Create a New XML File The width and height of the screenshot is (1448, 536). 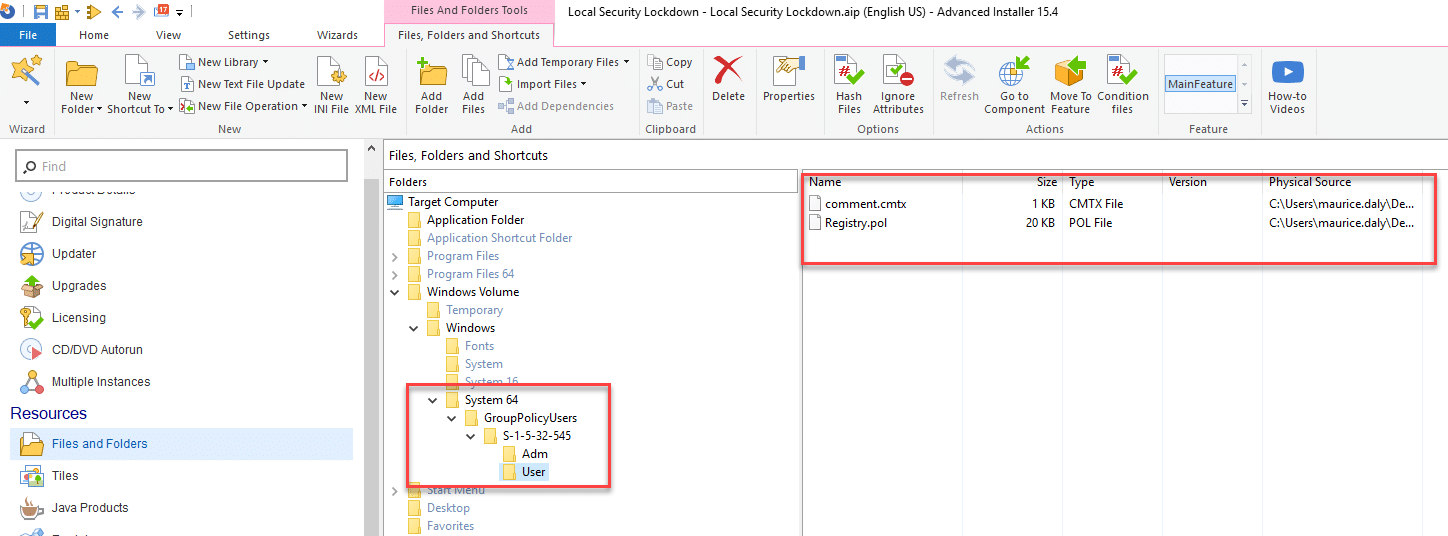coord(376,85)
